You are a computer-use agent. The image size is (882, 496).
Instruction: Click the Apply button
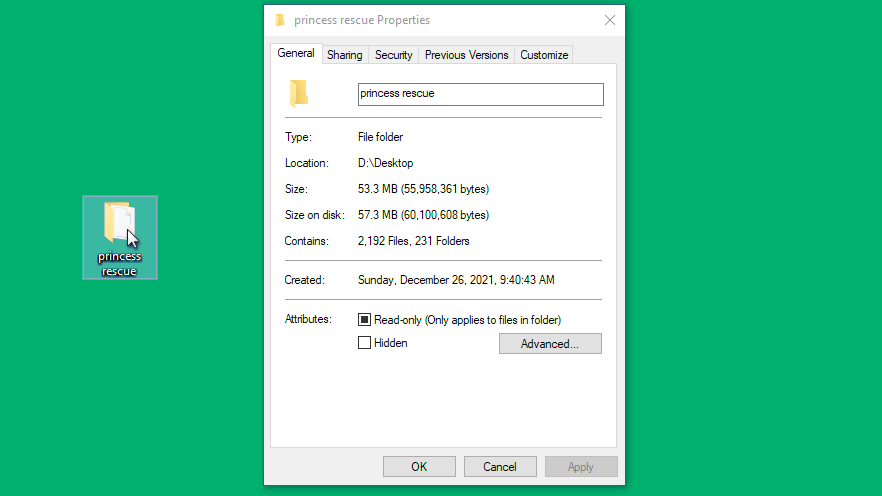pos(581,467)
